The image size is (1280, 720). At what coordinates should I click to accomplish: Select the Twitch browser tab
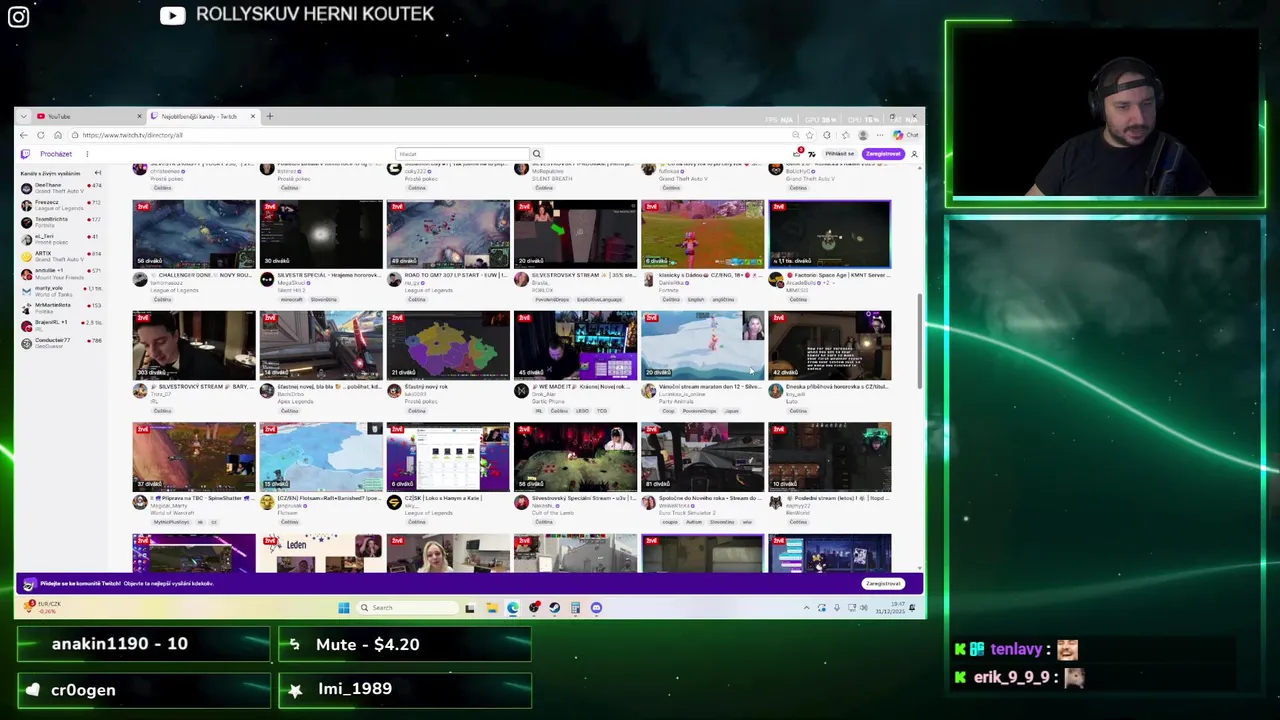click(202, 116)
